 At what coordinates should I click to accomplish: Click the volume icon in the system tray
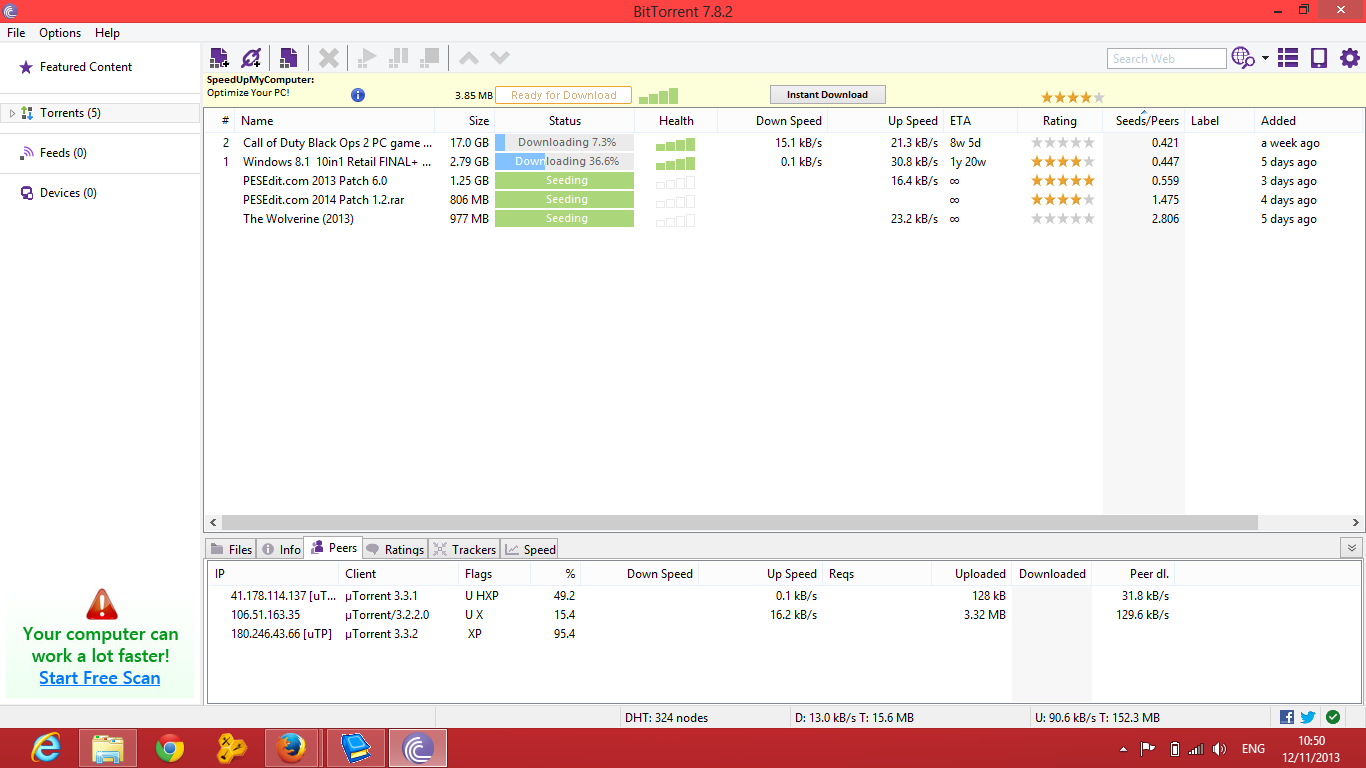pyautogui.click(x=1219, y=749)
